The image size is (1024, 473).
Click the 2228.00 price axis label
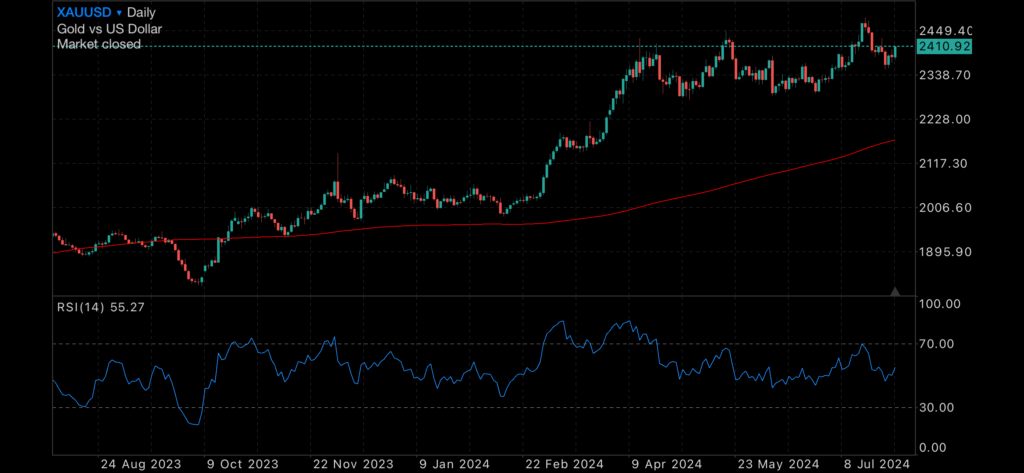946,120
